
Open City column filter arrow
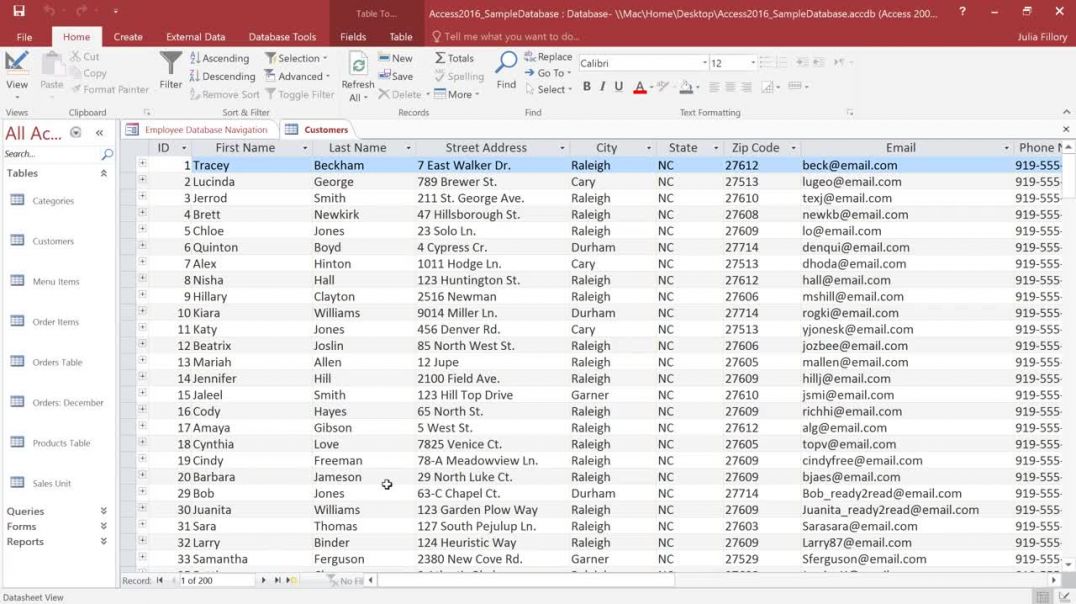[x=648, y=148]
